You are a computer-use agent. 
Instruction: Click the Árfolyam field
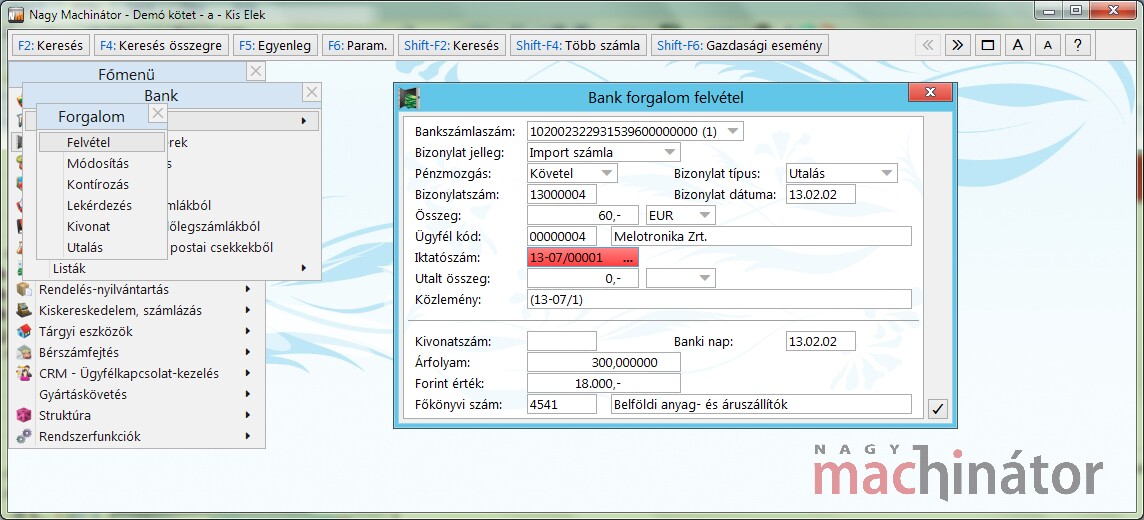(603, 362)
